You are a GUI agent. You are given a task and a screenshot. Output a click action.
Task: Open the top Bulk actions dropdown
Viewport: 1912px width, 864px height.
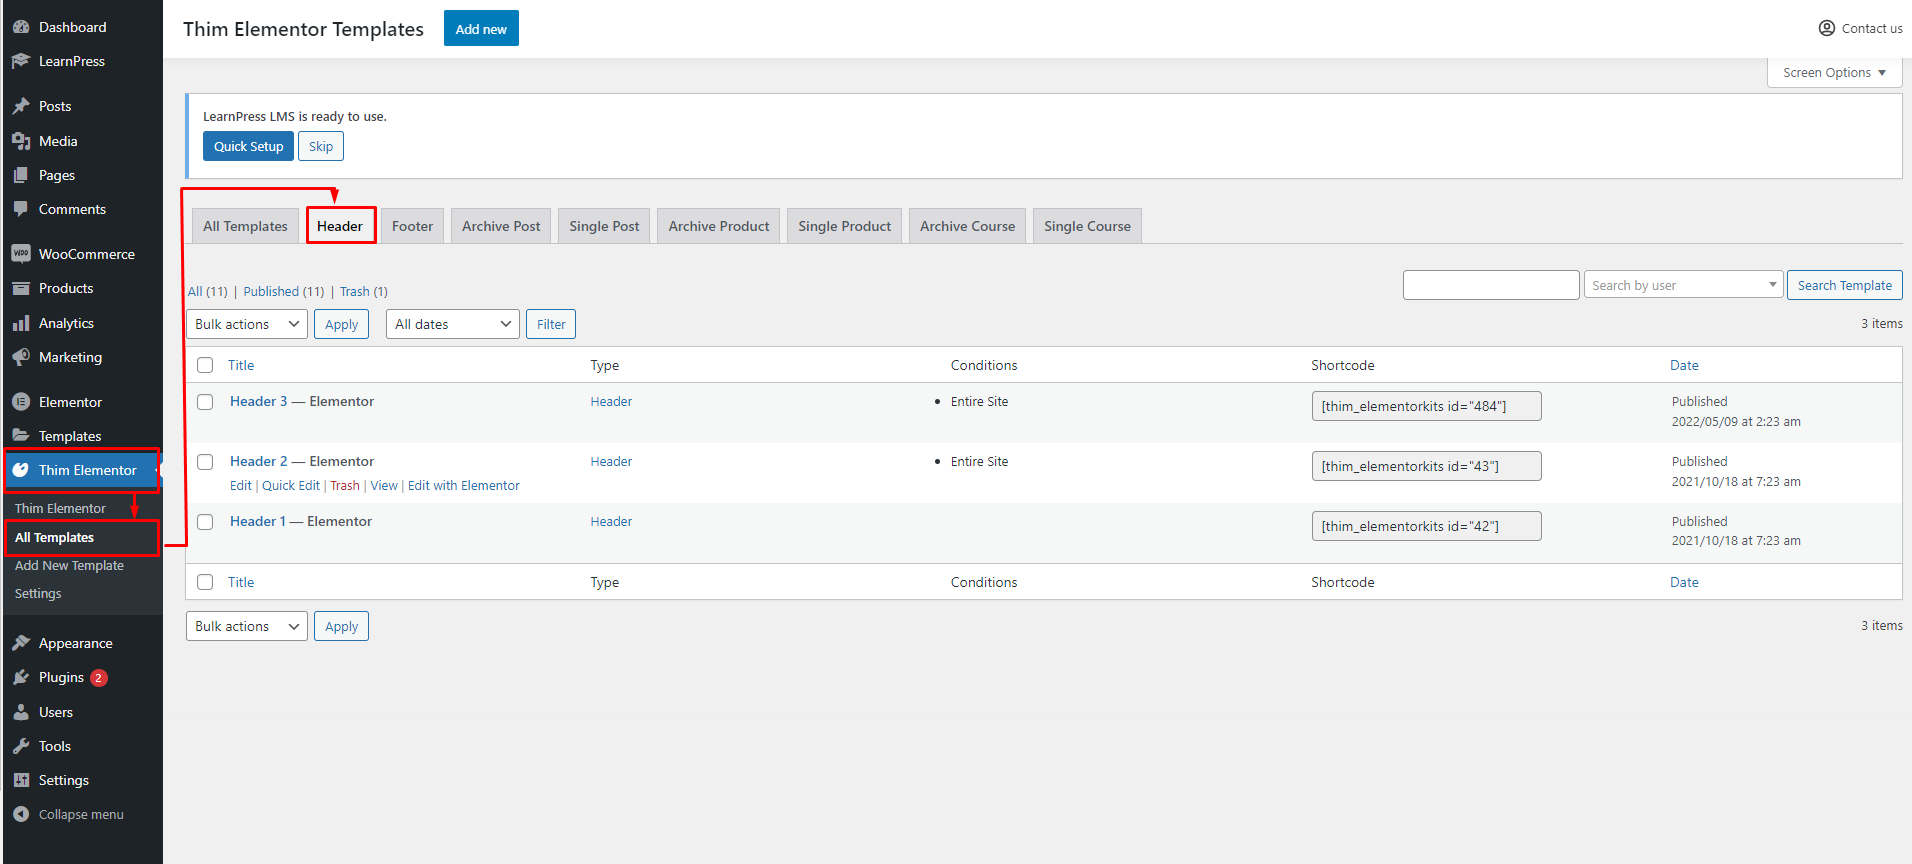point(247,324)
